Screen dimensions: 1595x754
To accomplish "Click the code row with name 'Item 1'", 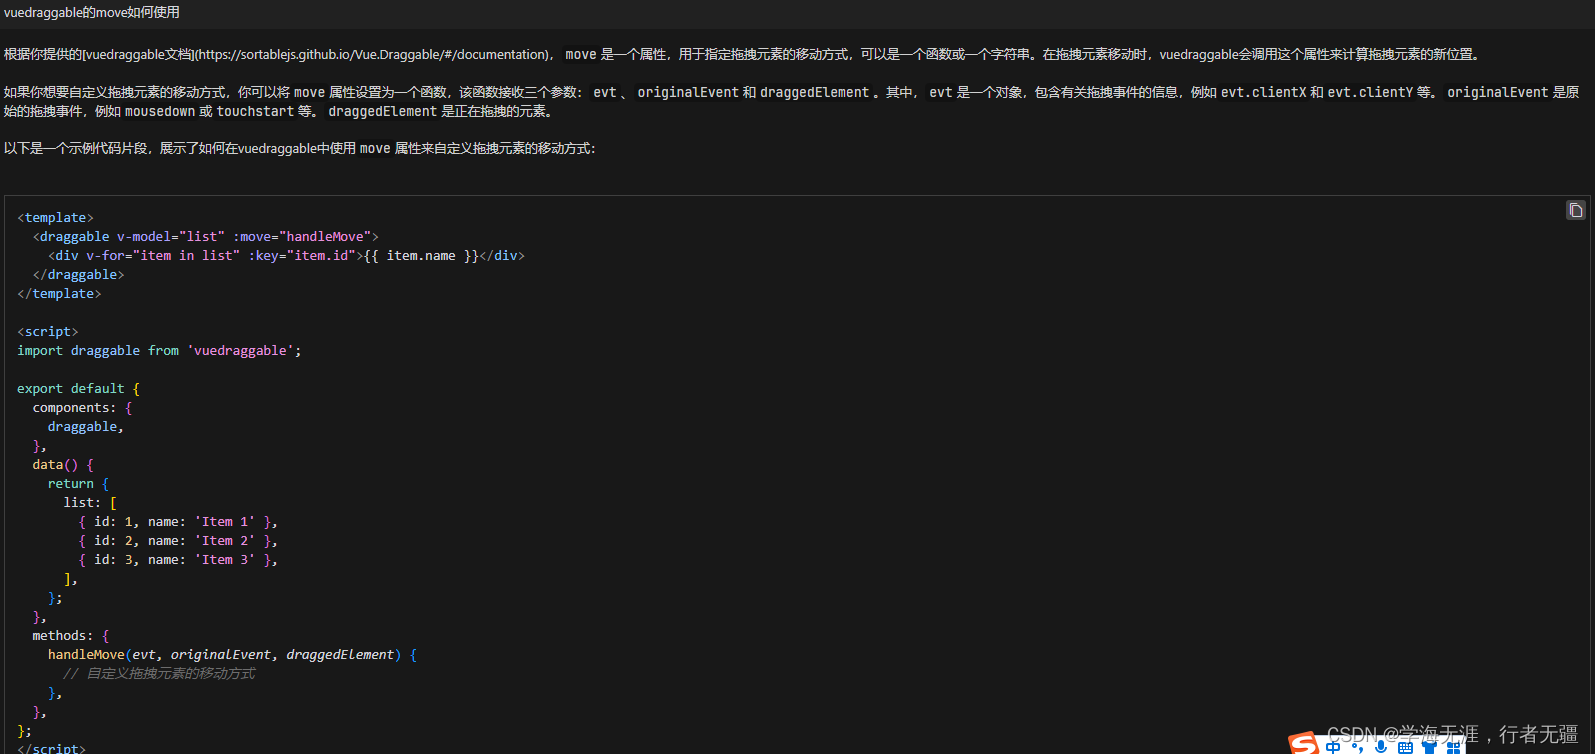I will [x=178, y=521].
